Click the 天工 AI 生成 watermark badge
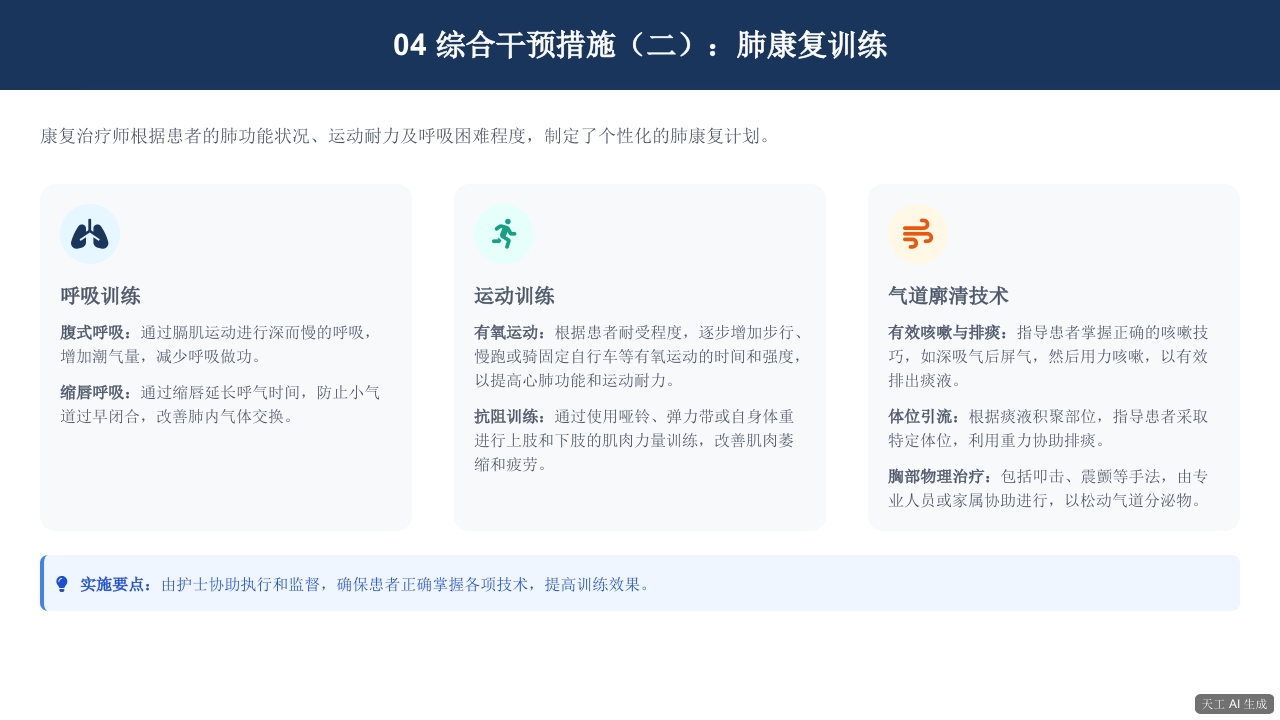Screen dimensions: 1280x720 click(x=1234, y=704)
